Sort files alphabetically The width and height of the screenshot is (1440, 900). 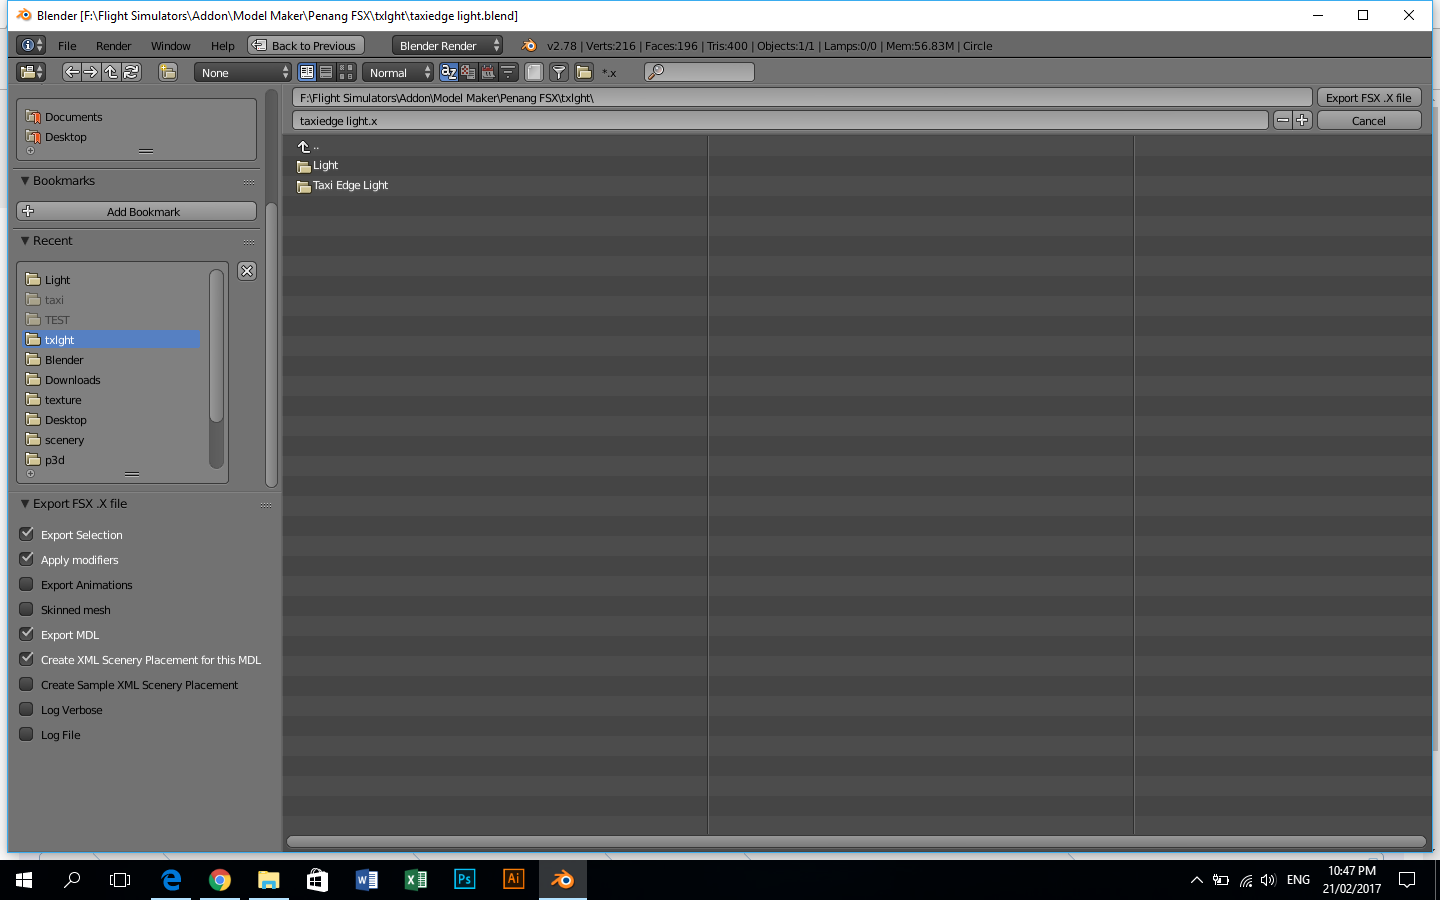(448, 71)
